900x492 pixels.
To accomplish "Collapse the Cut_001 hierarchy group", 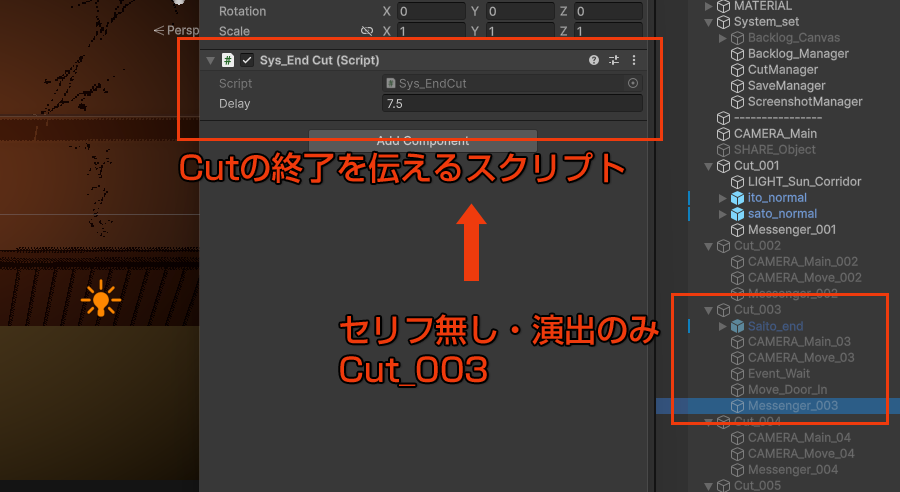I will [709, 166].
